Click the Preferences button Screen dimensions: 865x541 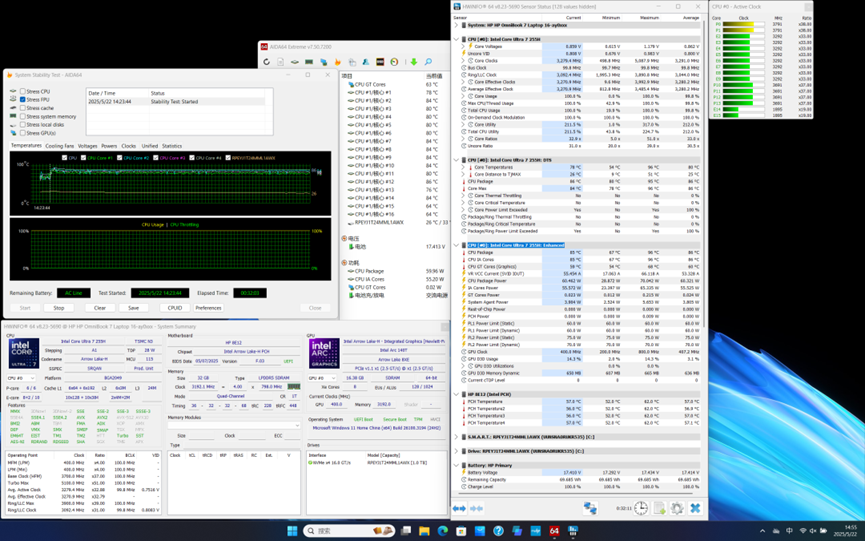(x=208, y=308)
